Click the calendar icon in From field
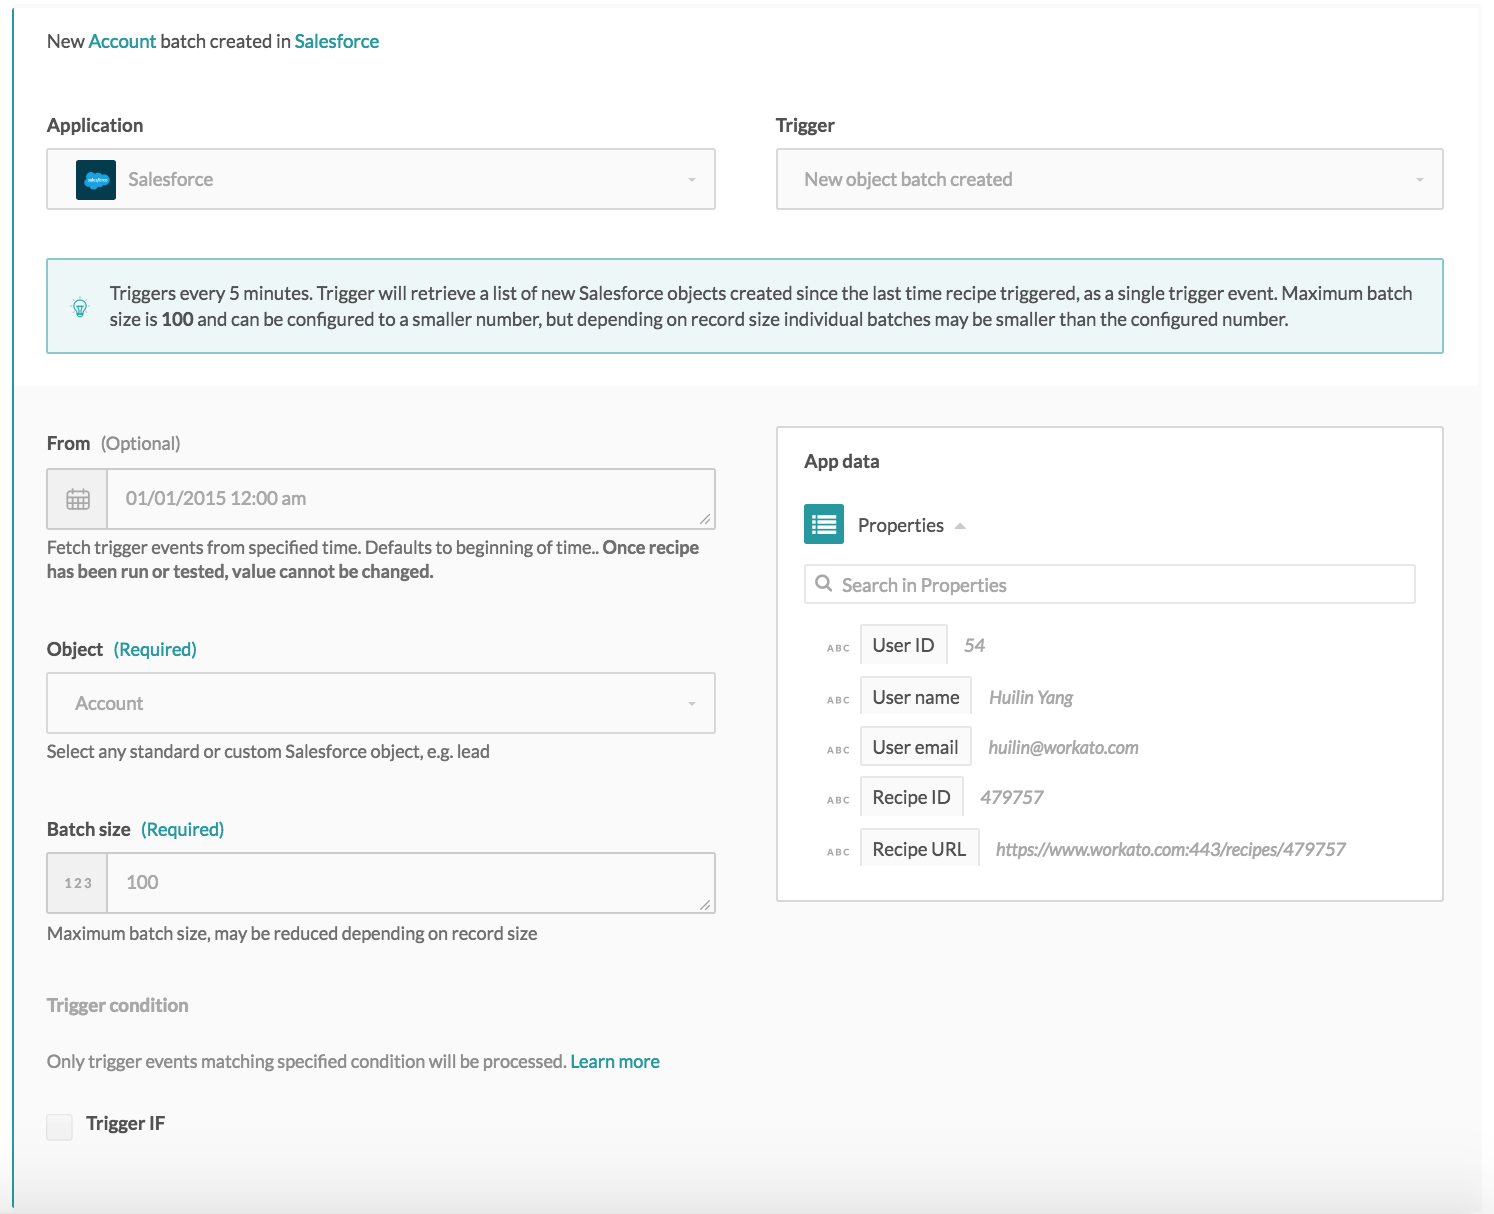This screenshot has width=1494, height=1214. (78, 499)
